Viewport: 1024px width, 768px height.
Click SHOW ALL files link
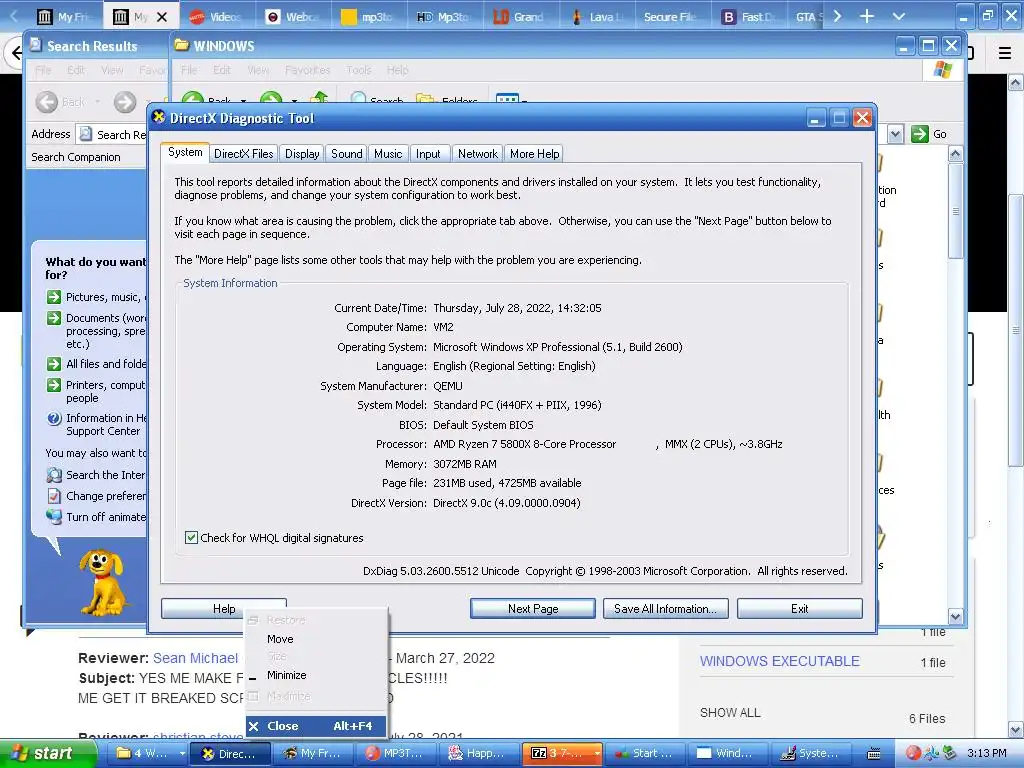pyautogui.click(x=730, y=712)
